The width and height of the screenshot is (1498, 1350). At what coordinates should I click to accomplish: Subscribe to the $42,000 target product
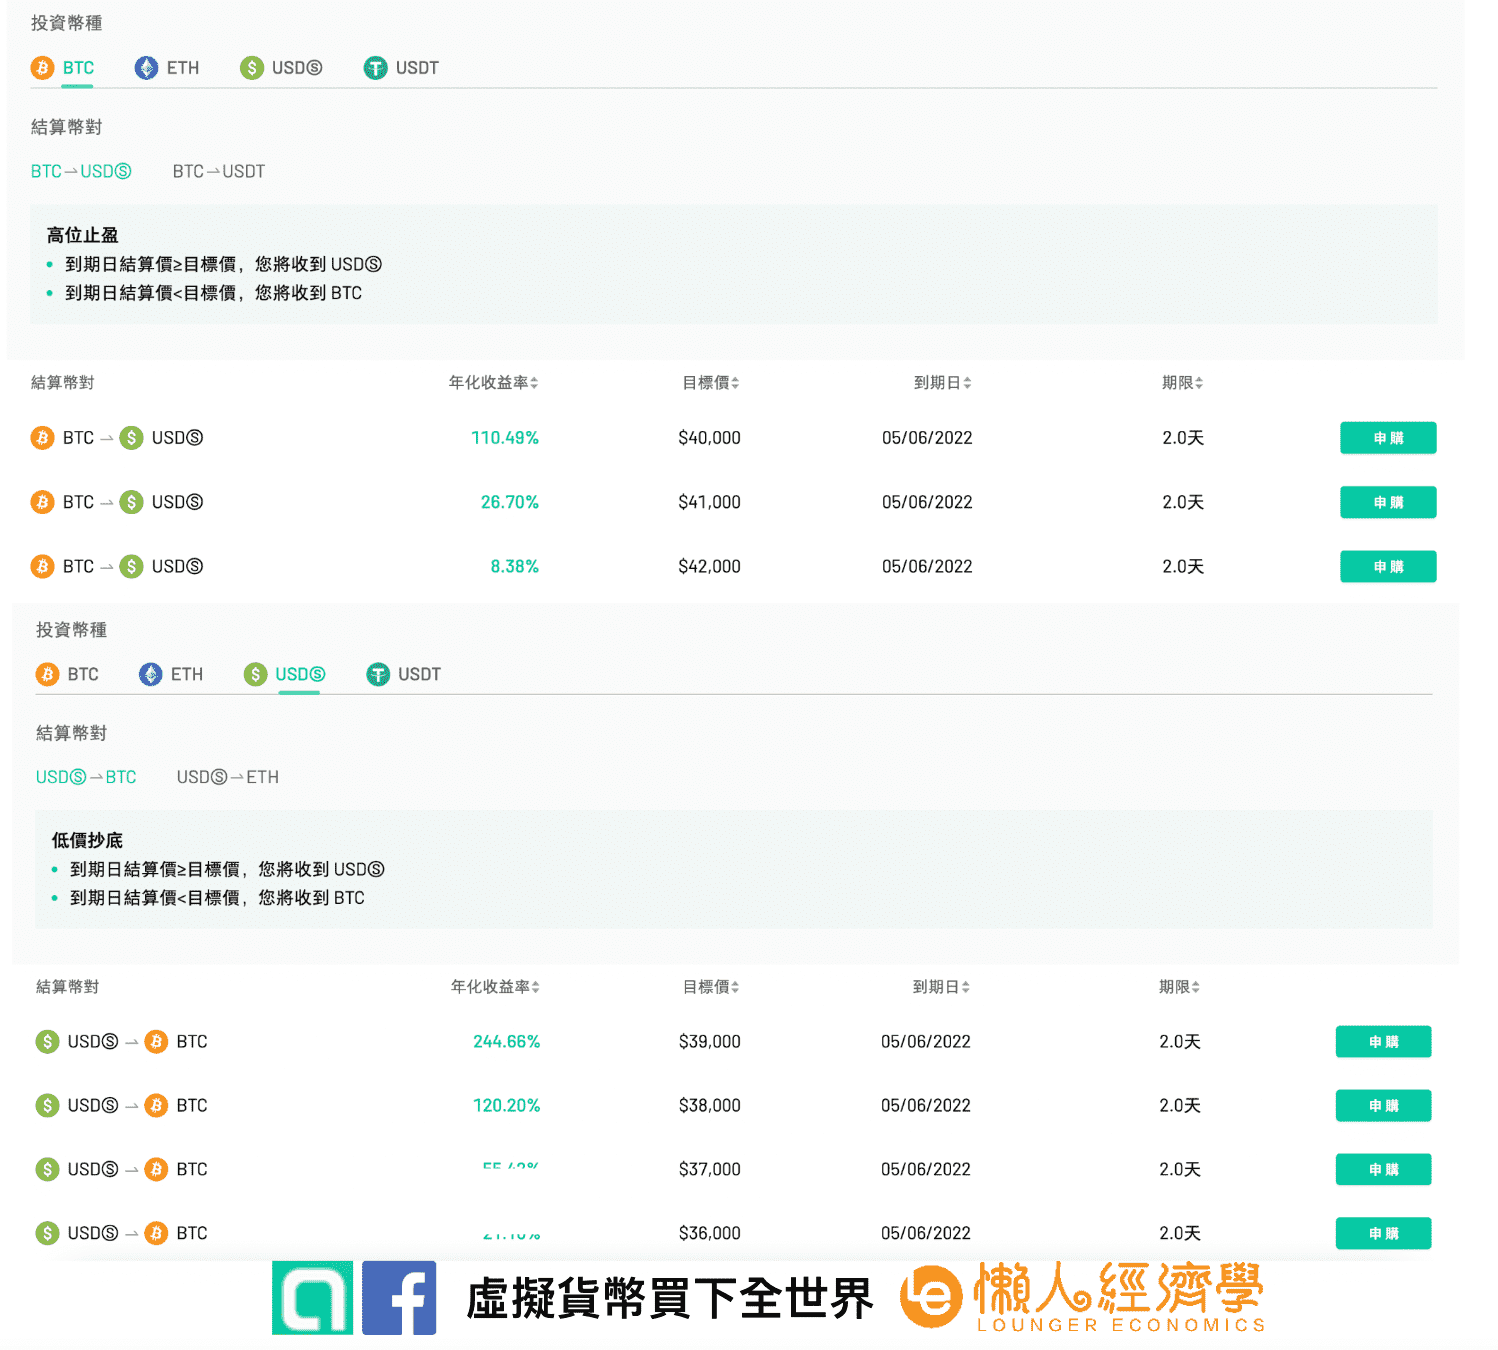(1388, 567)
